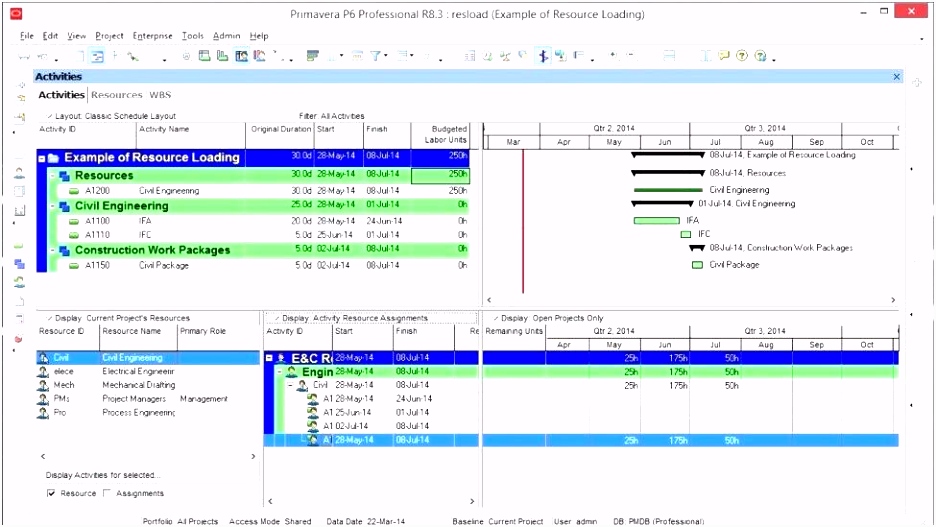936x527 pixels.
Task: Uncheck the Resource checkbox
Action: [x=51, y=493]
